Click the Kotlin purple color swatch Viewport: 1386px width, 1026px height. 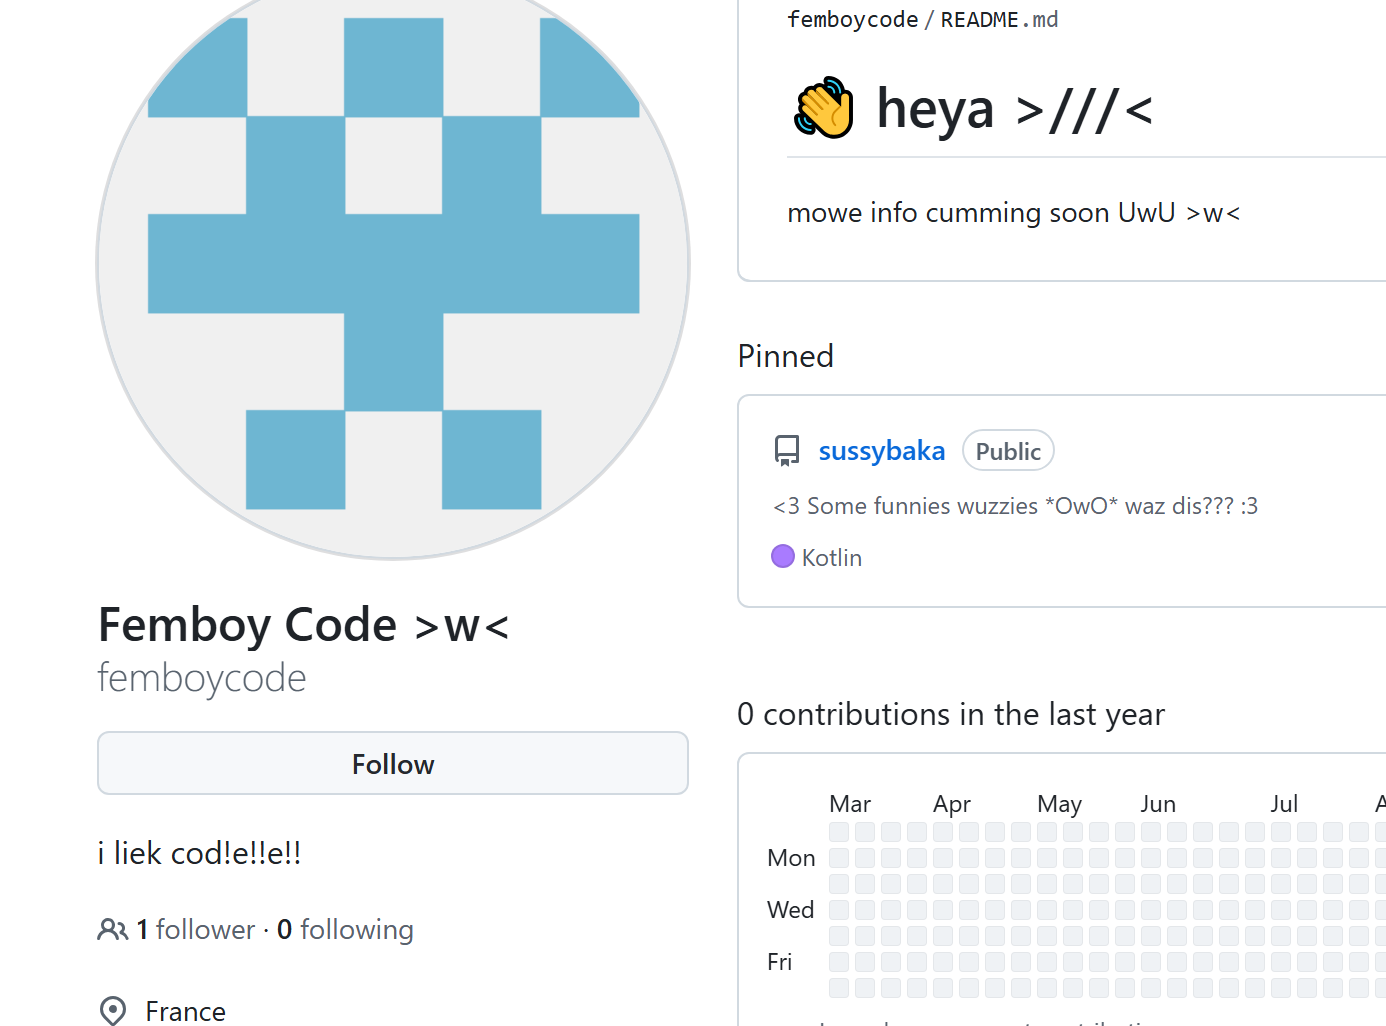click(782, 556)
